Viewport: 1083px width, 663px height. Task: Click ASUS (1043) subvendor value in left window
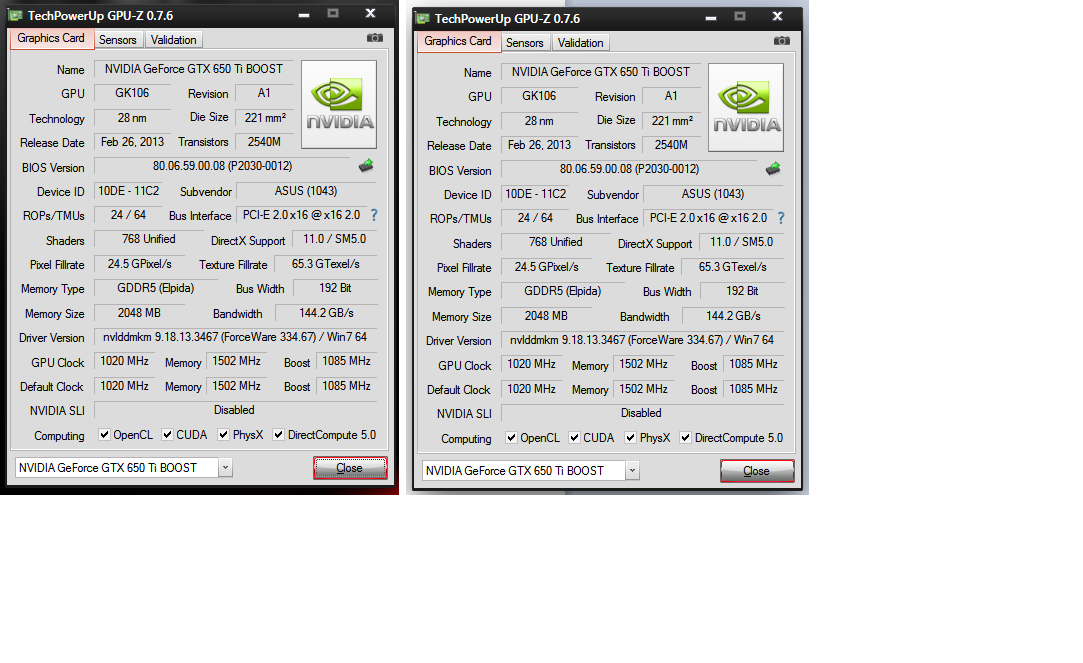(x=306, y=191)
